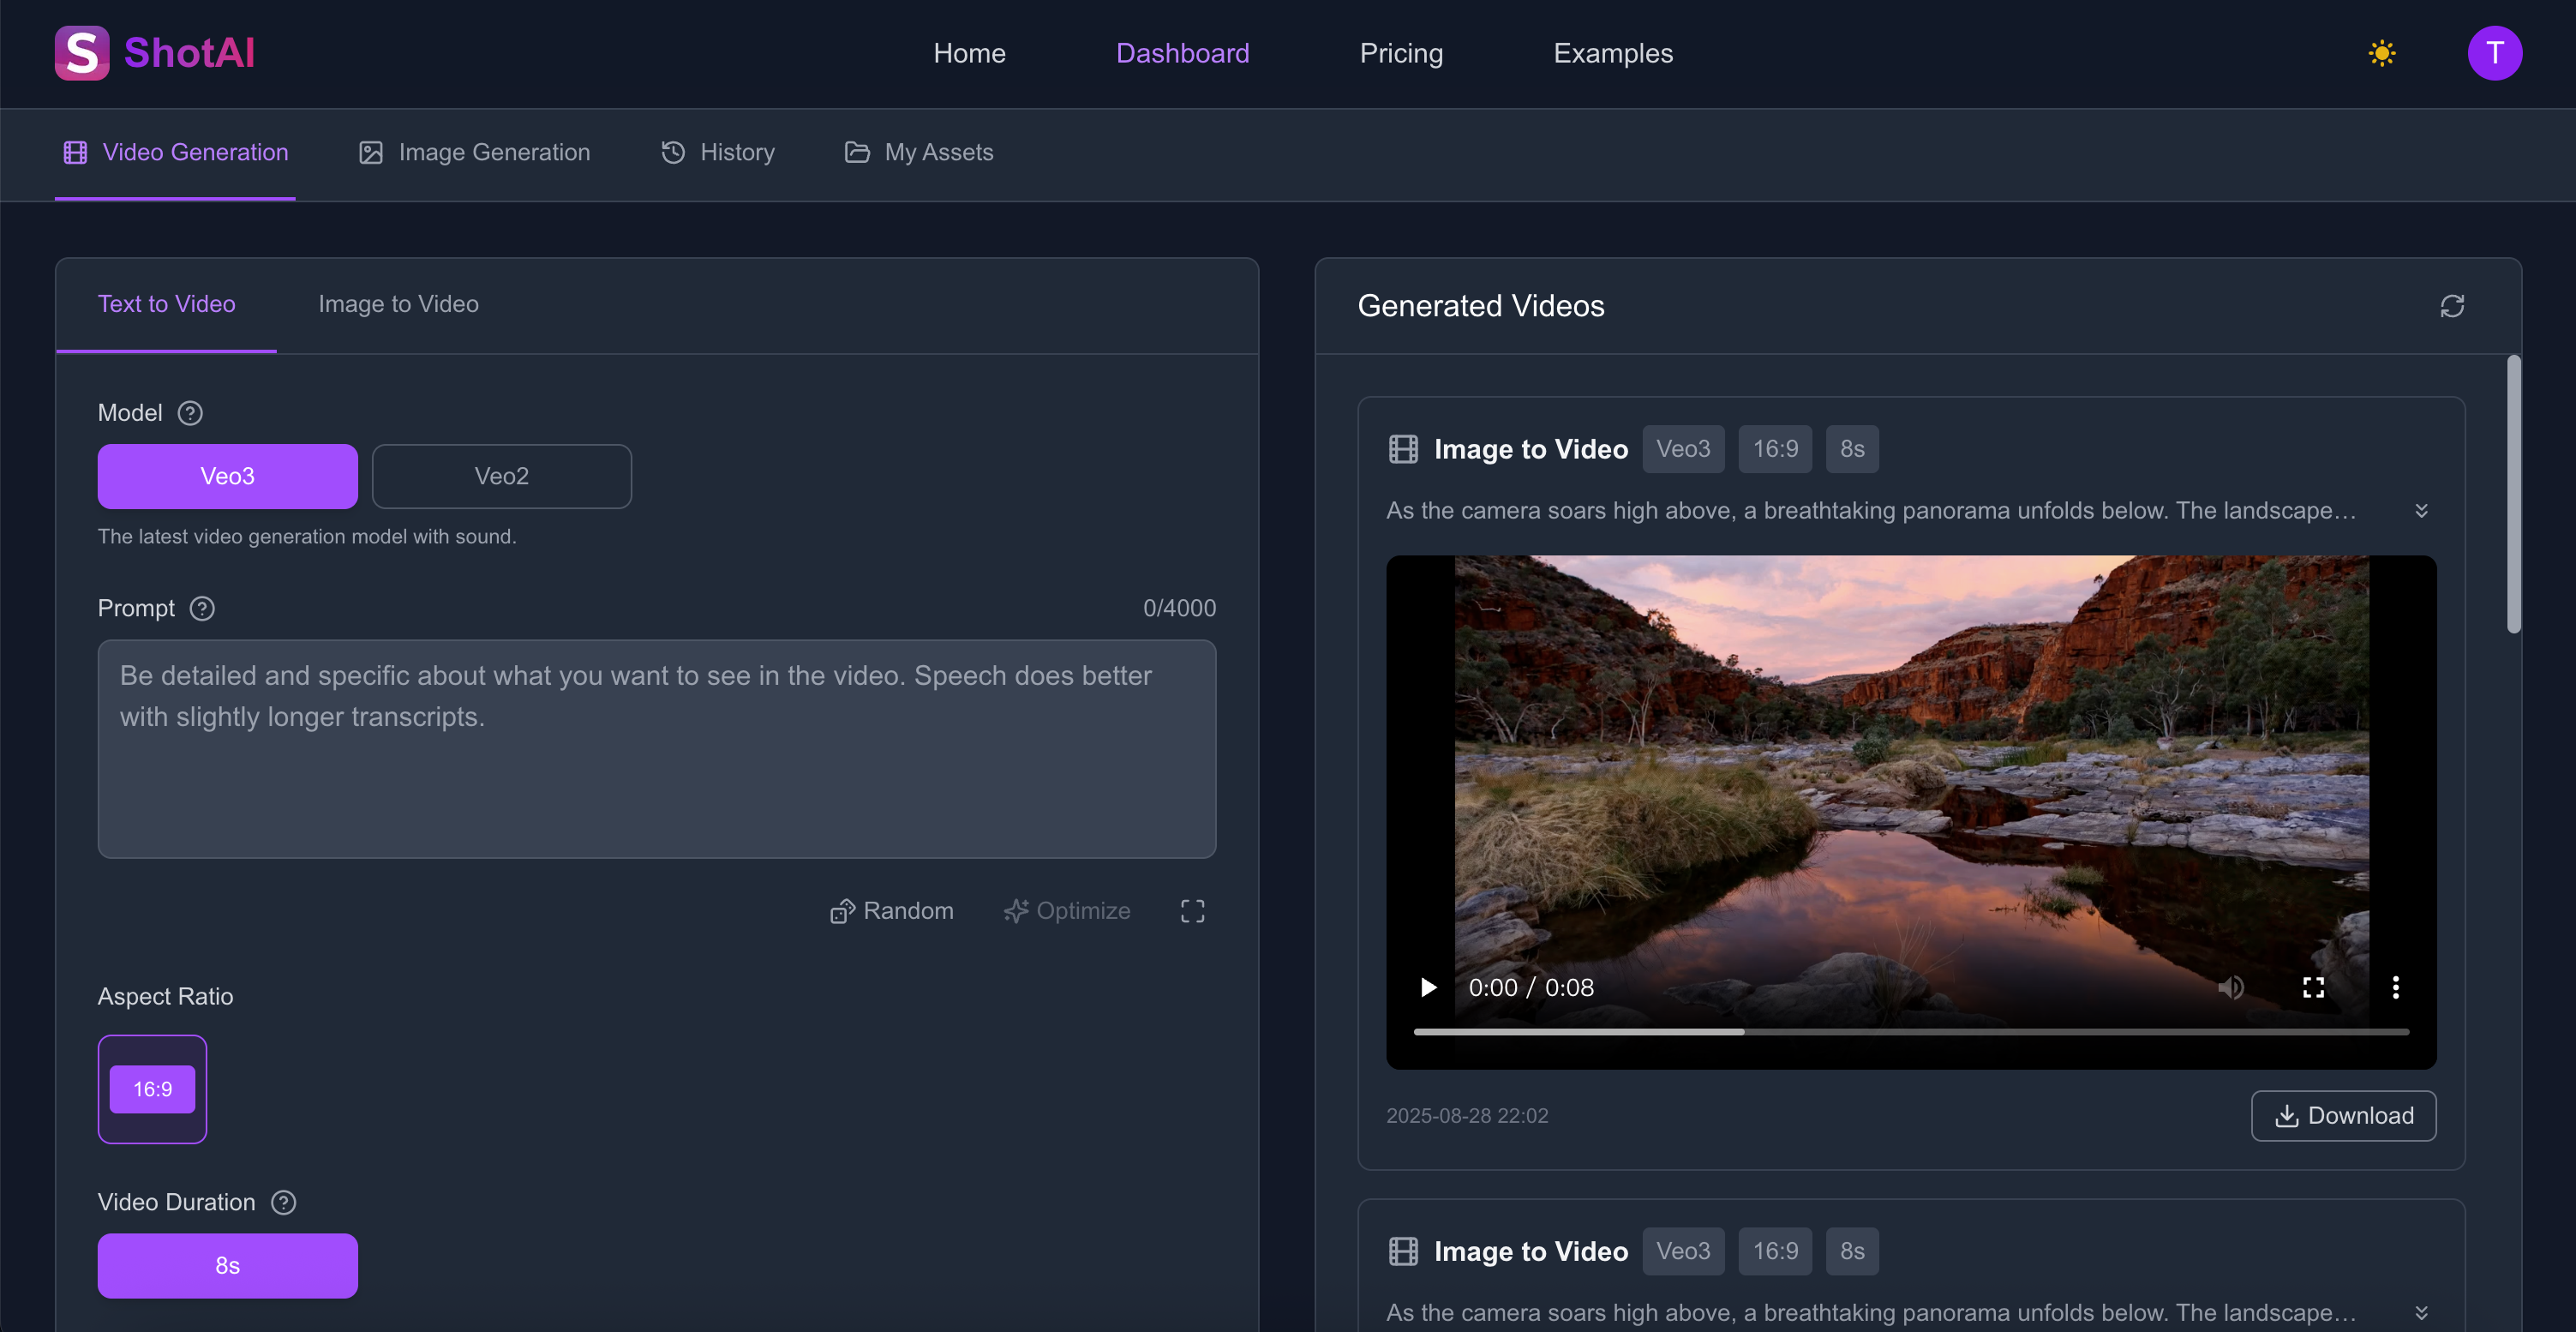Focus the Prompt text area
This screenshot has width=2576, height=1332.
(x=657, y=749)
